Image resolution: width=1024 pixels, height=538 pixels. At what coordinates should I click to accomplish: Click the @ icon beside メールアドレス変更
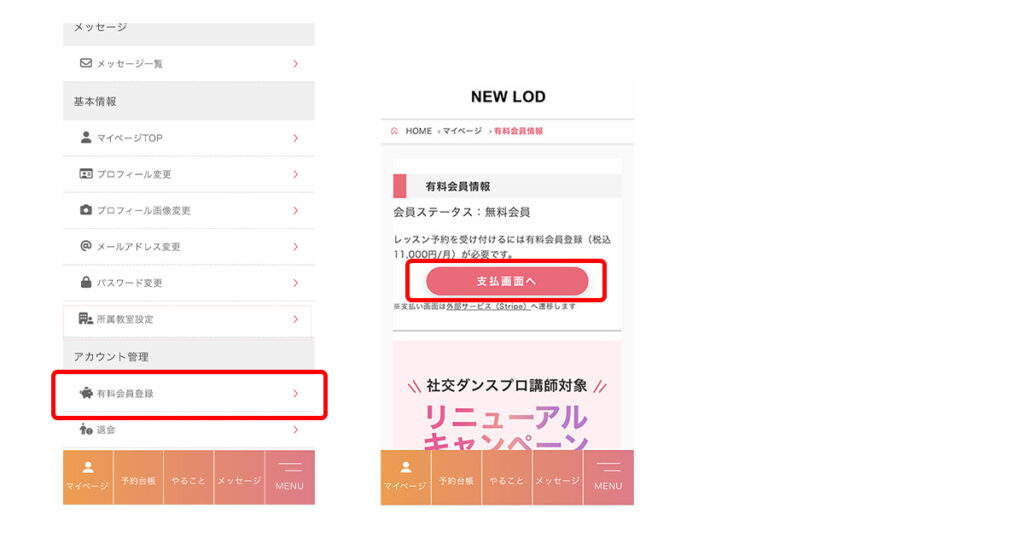tap(86, 246)
